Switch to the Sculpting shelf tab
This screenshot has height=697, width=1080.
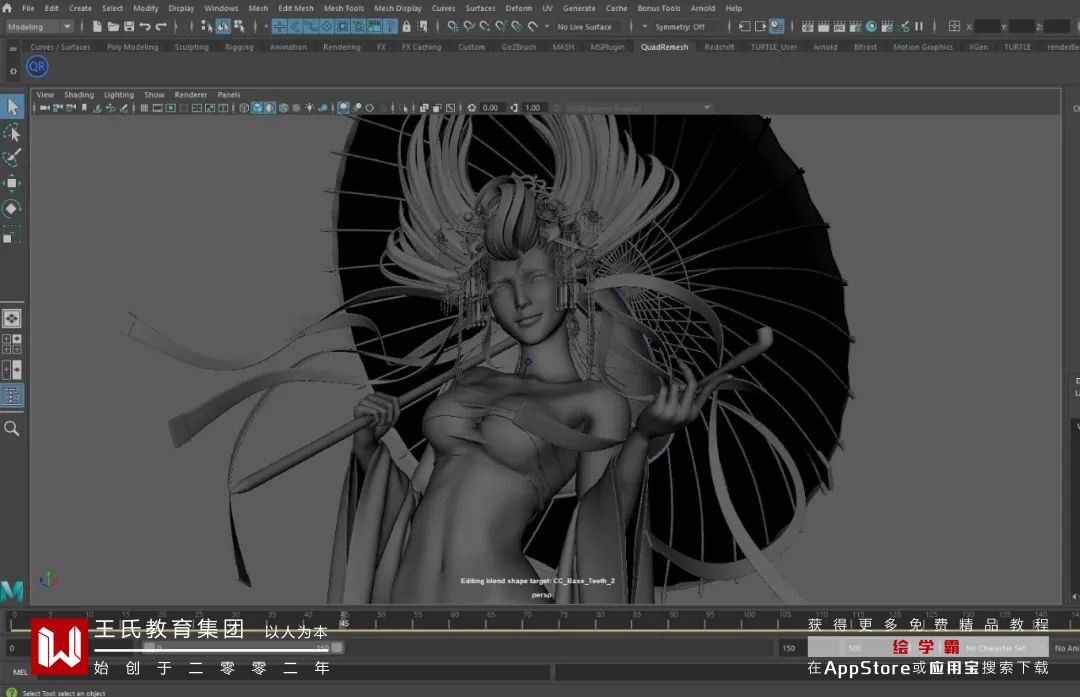pyautogui.click(x=191, y=47)
